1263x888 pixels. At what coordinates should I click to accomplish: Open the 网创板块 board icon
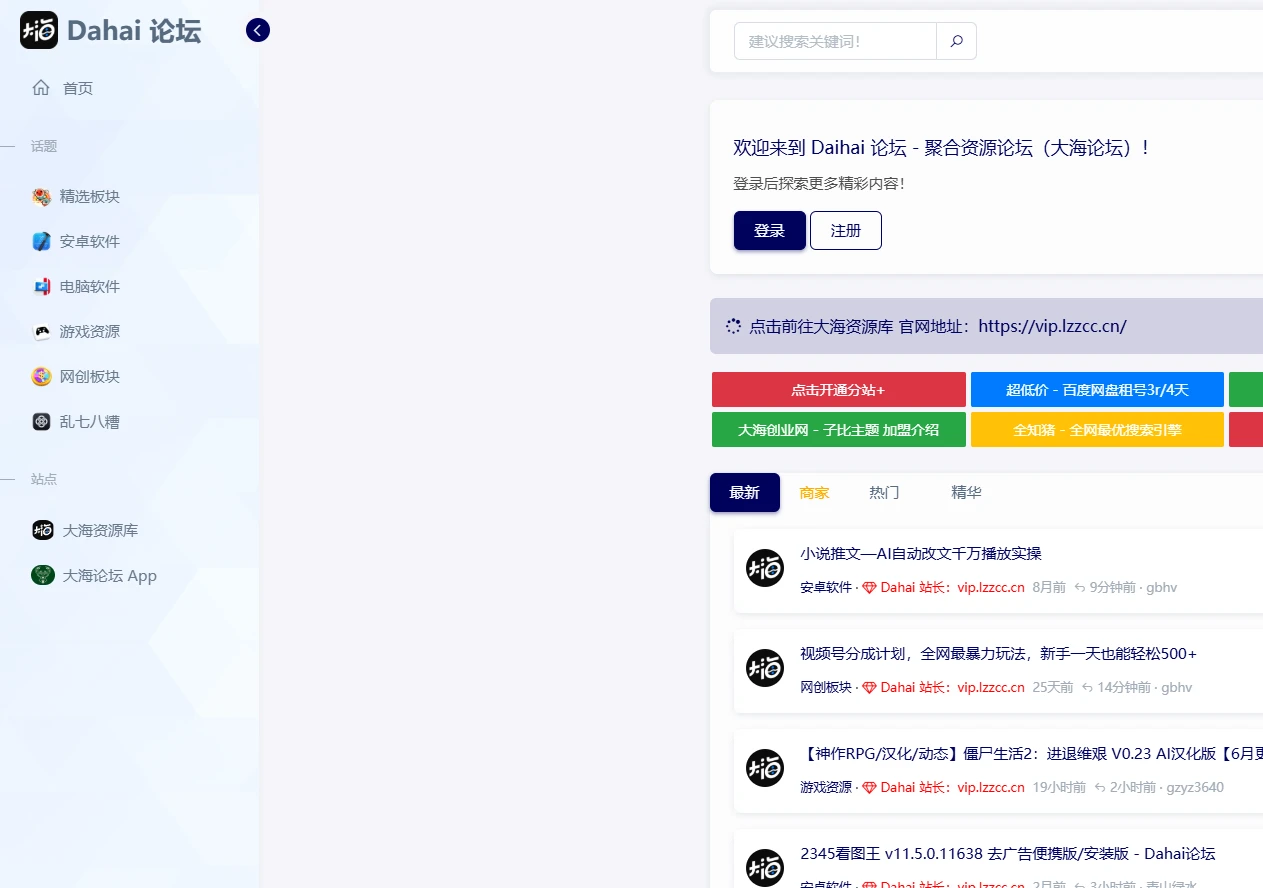[41, 376]
